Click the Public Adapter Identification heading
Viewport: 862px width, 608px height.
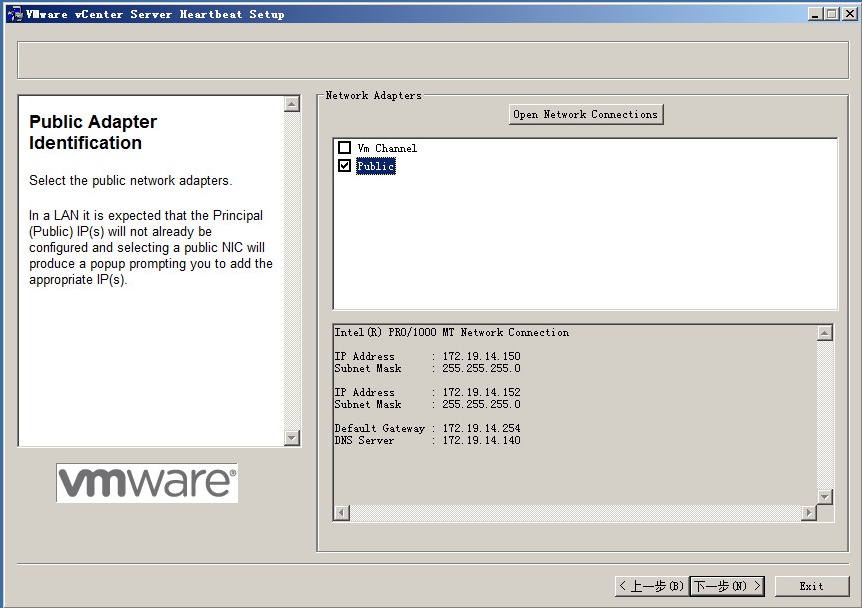pyautogui.click(x=93, y=132)
